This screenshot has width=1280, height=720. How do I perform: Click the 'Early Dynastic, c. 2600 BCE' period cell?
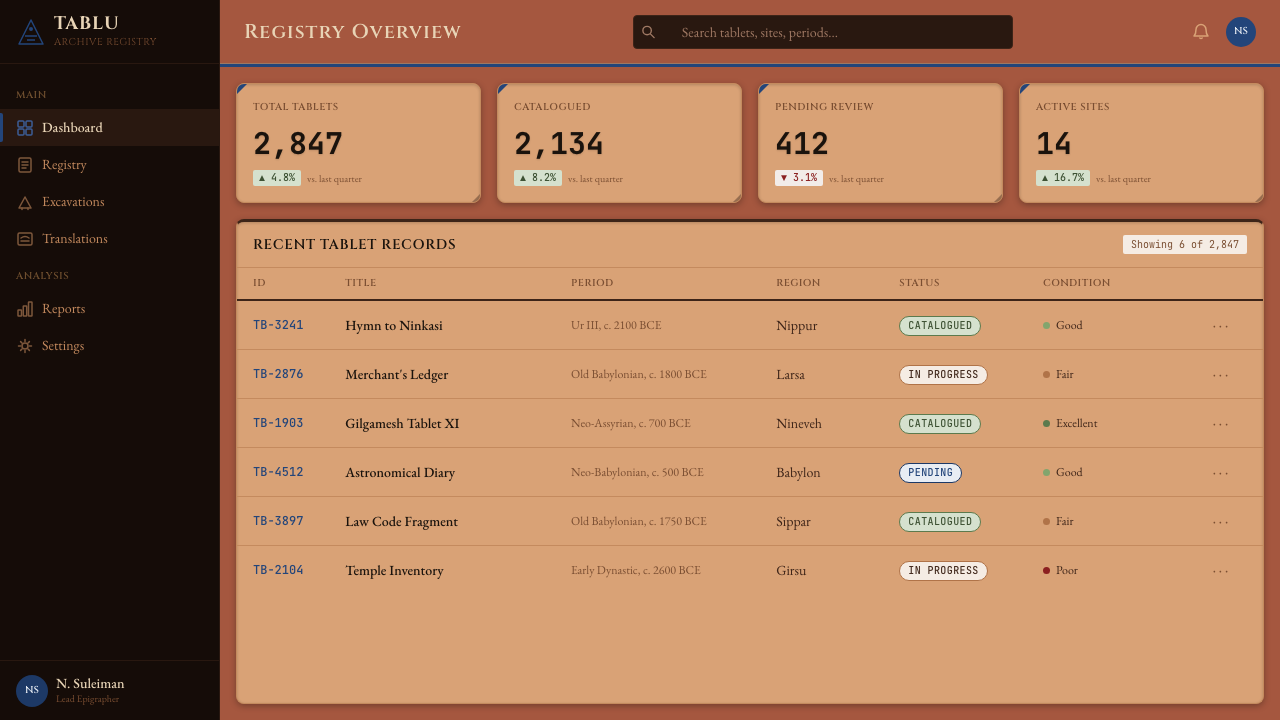636,571
